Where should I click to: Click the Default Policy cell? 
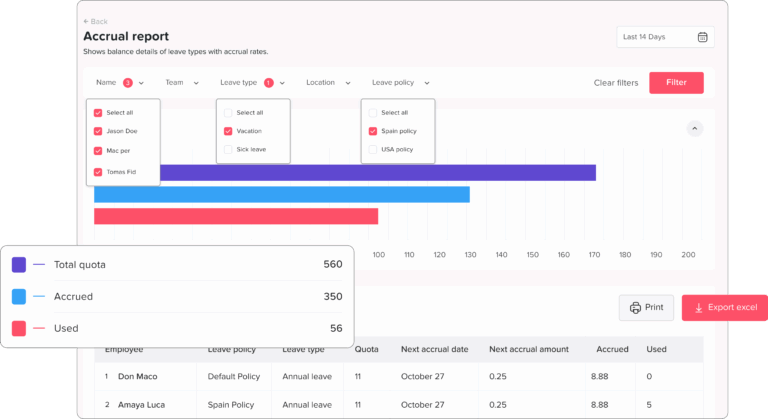(234, 376)
